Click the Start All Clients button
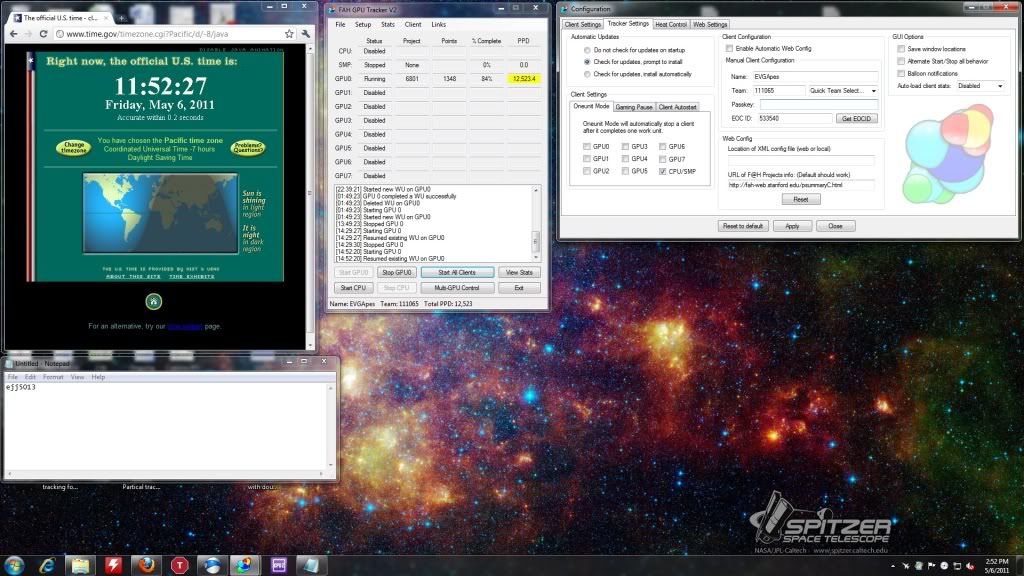The image size is (1024, 576). [457, 272]
